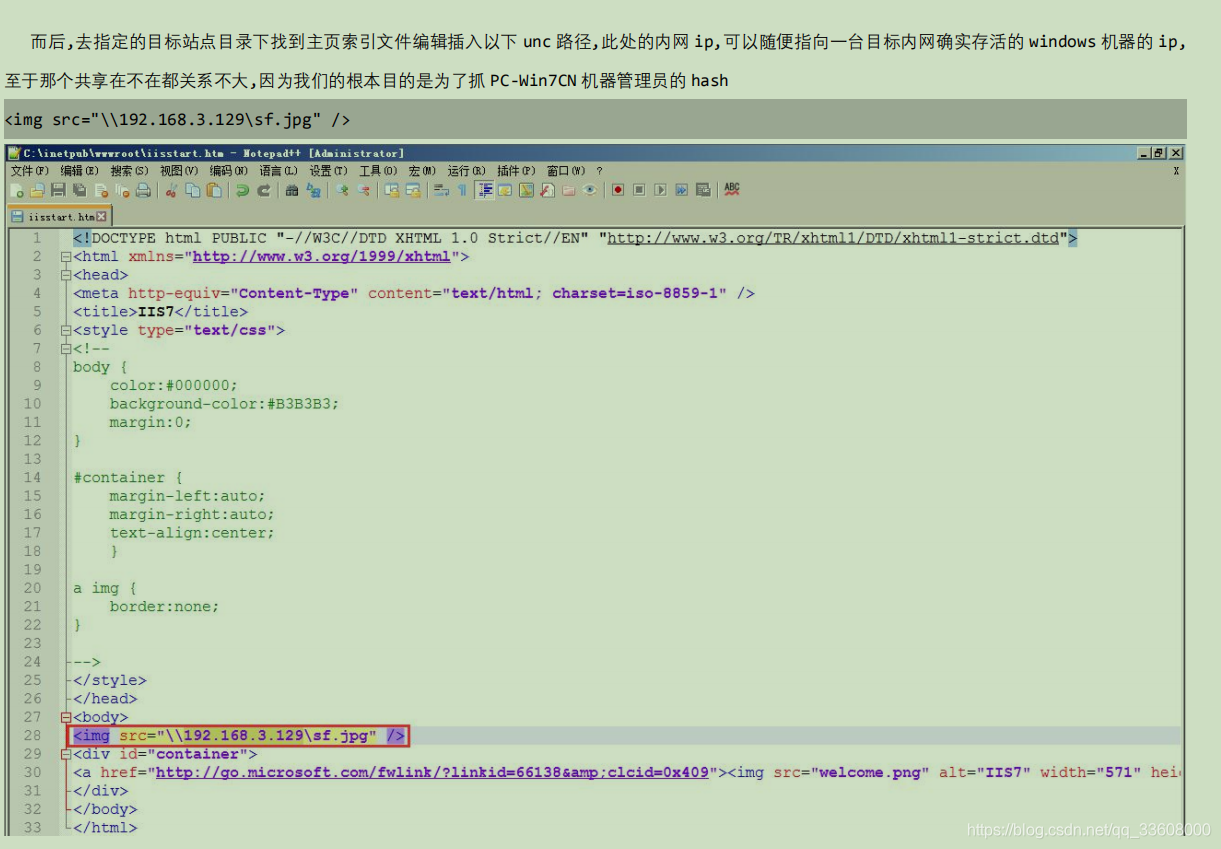Screen dimensions: 1221x849
Task: Click the Zoom Out toolbar icon
Action: pyautogui.click(x=363, y=190)
